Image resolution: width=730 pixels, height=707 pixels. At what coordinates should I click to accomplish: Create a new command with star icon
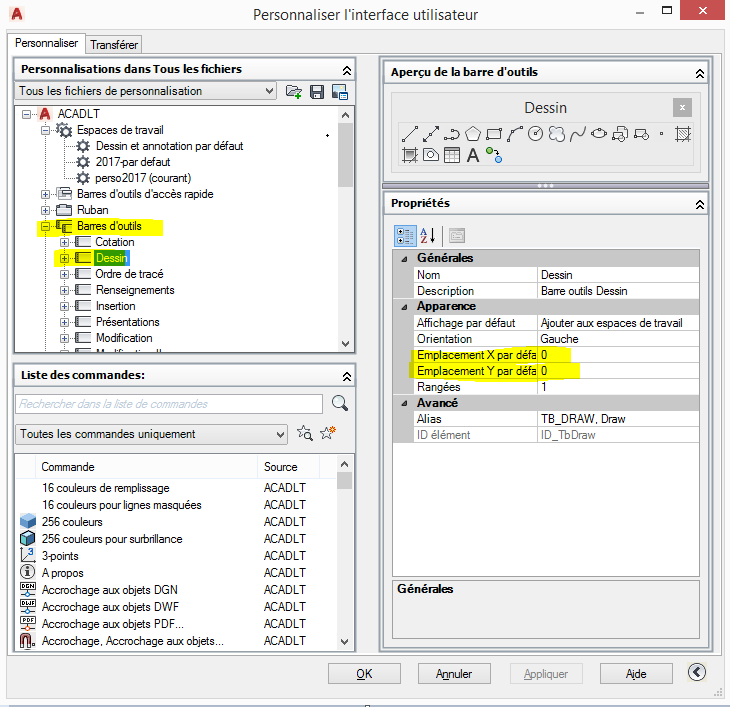[328, 433]
